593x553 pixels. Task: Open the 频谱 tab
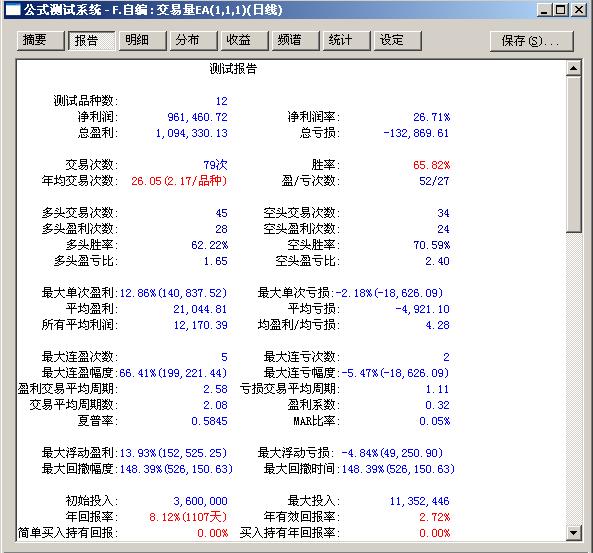(296, 40)
